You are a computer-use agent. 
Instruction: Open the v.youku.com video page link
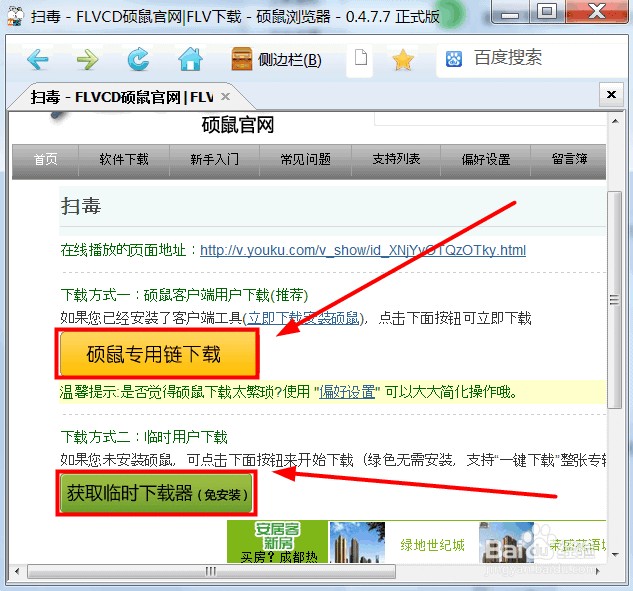click(x=363, y=250)
